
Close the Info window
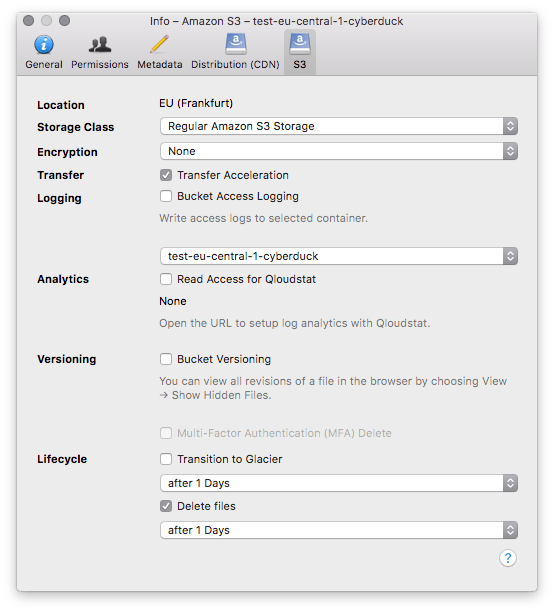pyautogui.click(x=29, y=21)
